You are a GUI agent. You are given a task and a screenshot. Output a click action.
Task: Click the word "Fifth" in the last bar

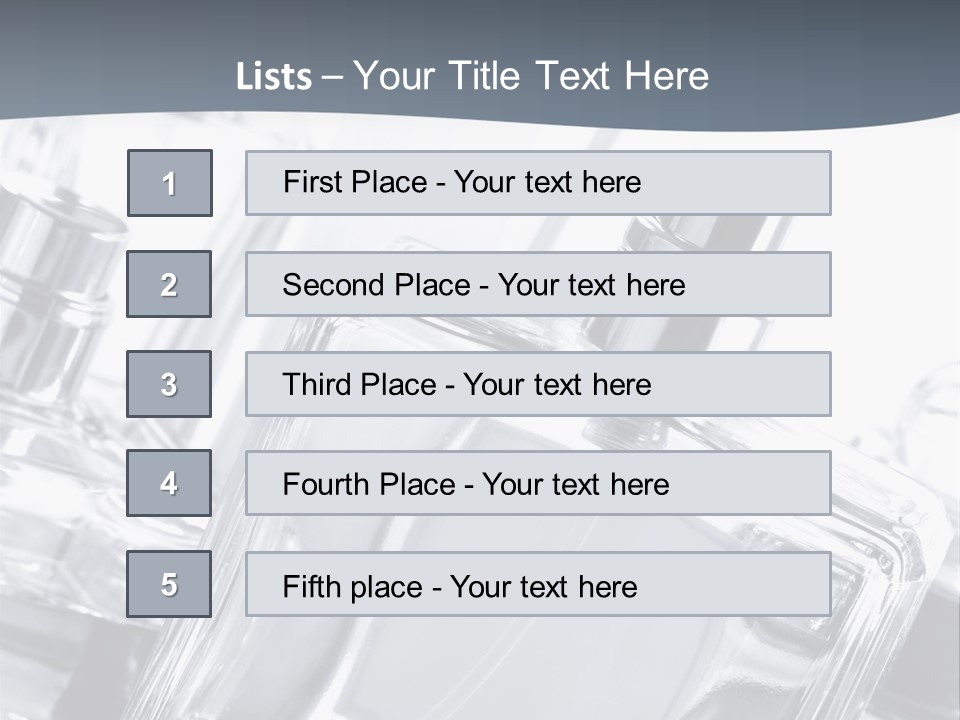click(x=312, y=587)
